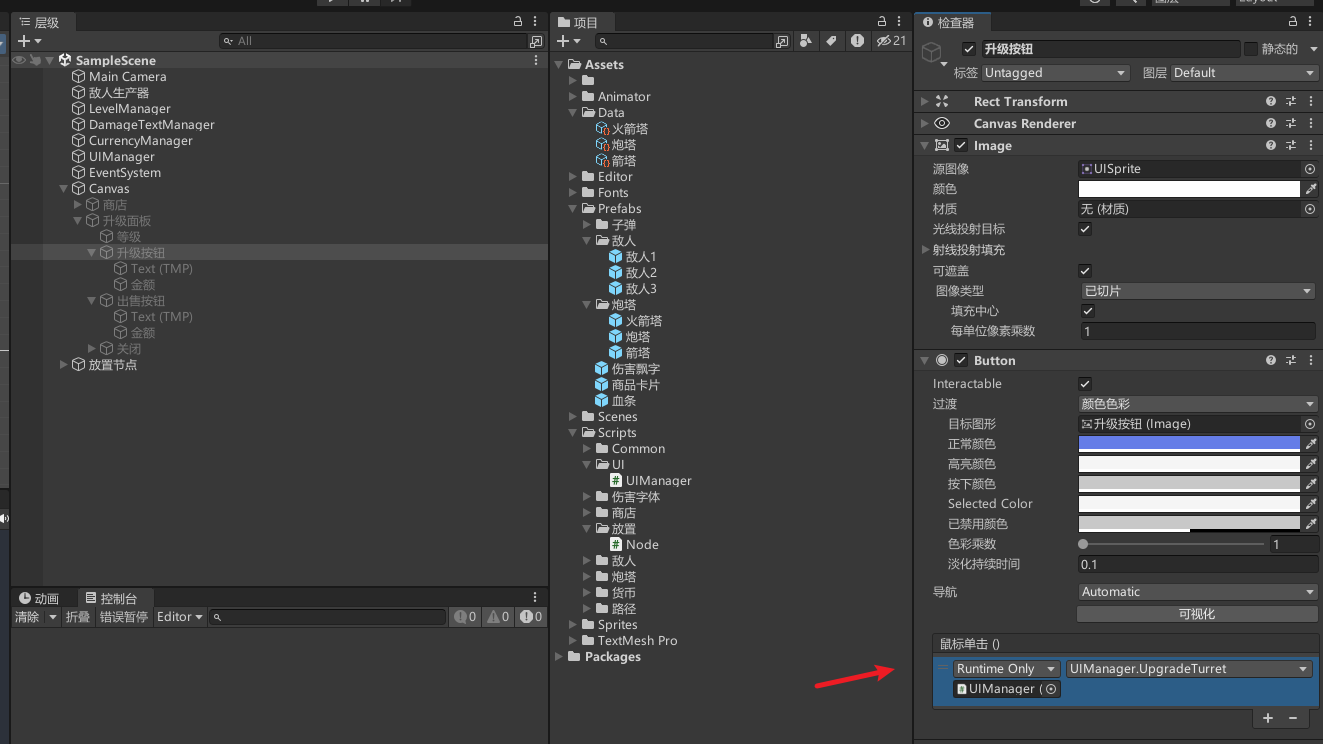
Task: Click the 可视化 button
Action: (x=1197, y=614)
